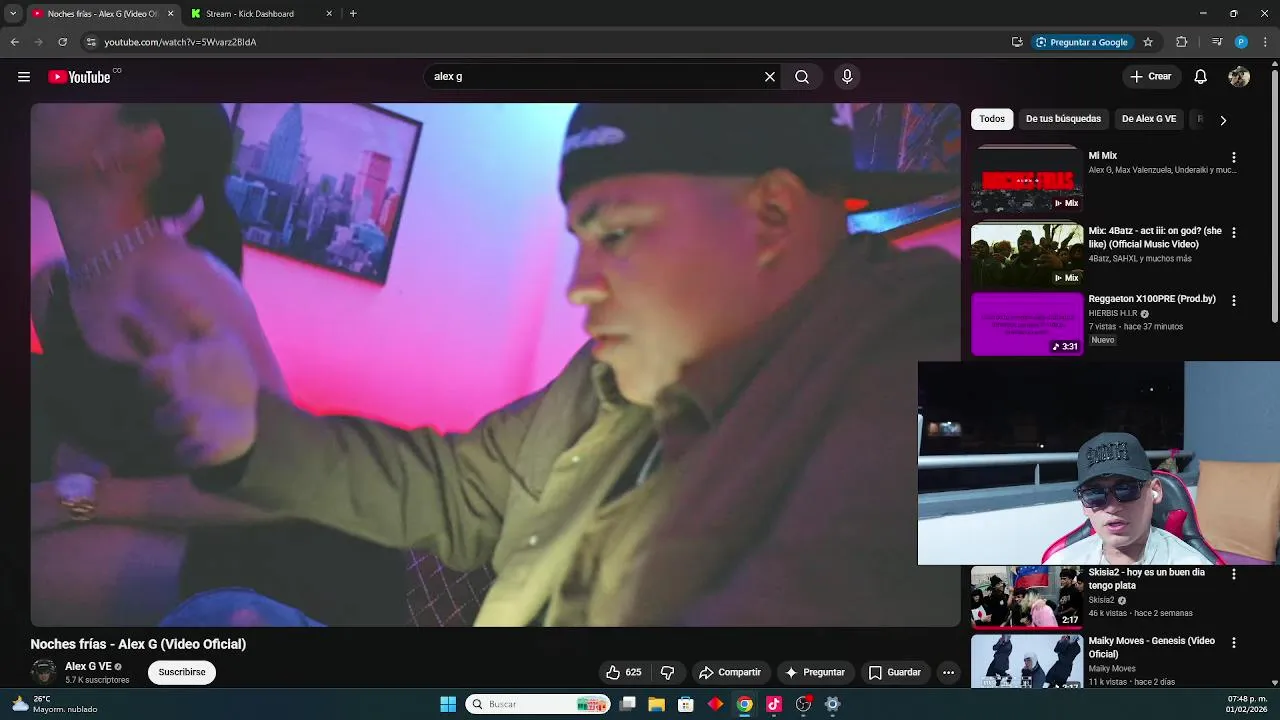Click the main video player

(495, 365)
